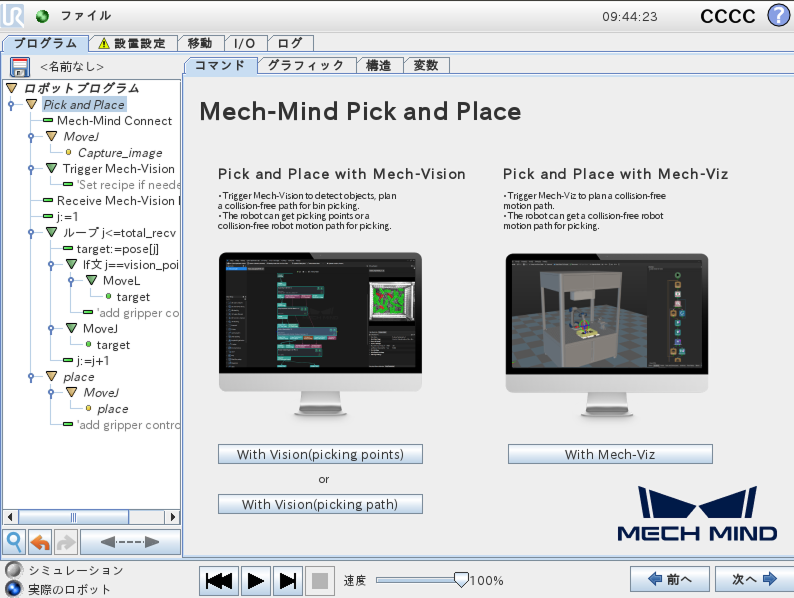Select the Capture_image waypoint icon
This screenshot has width=794, height=598.
click(68, 152)
